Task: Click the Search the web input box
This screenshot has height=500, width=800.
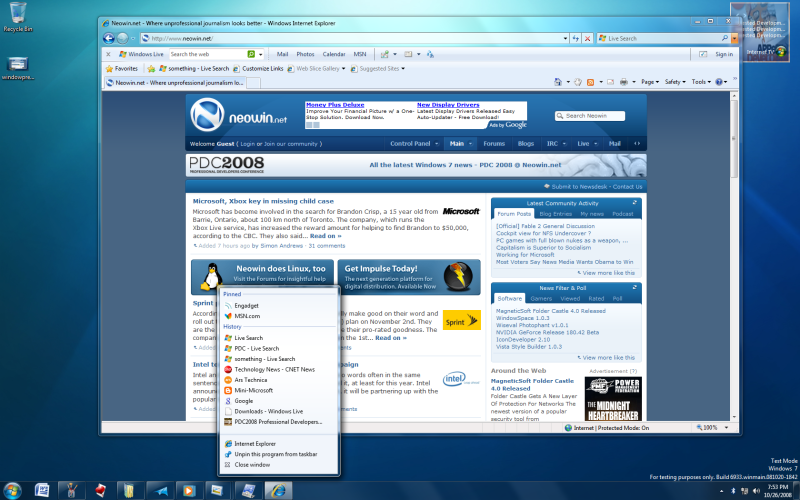Action: pyautogui.click(x=208, y=54)
